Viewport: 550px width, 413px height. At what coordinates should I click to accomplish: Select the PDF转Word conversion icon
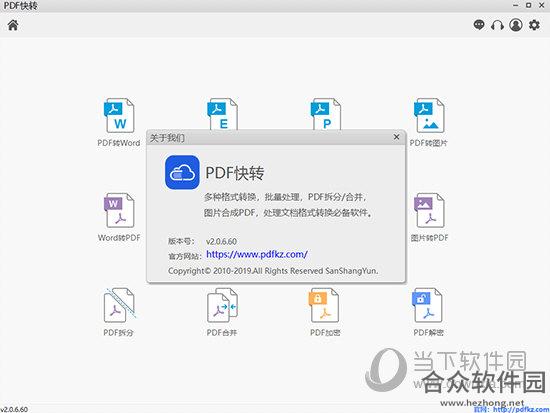click(x=119, y=115)
